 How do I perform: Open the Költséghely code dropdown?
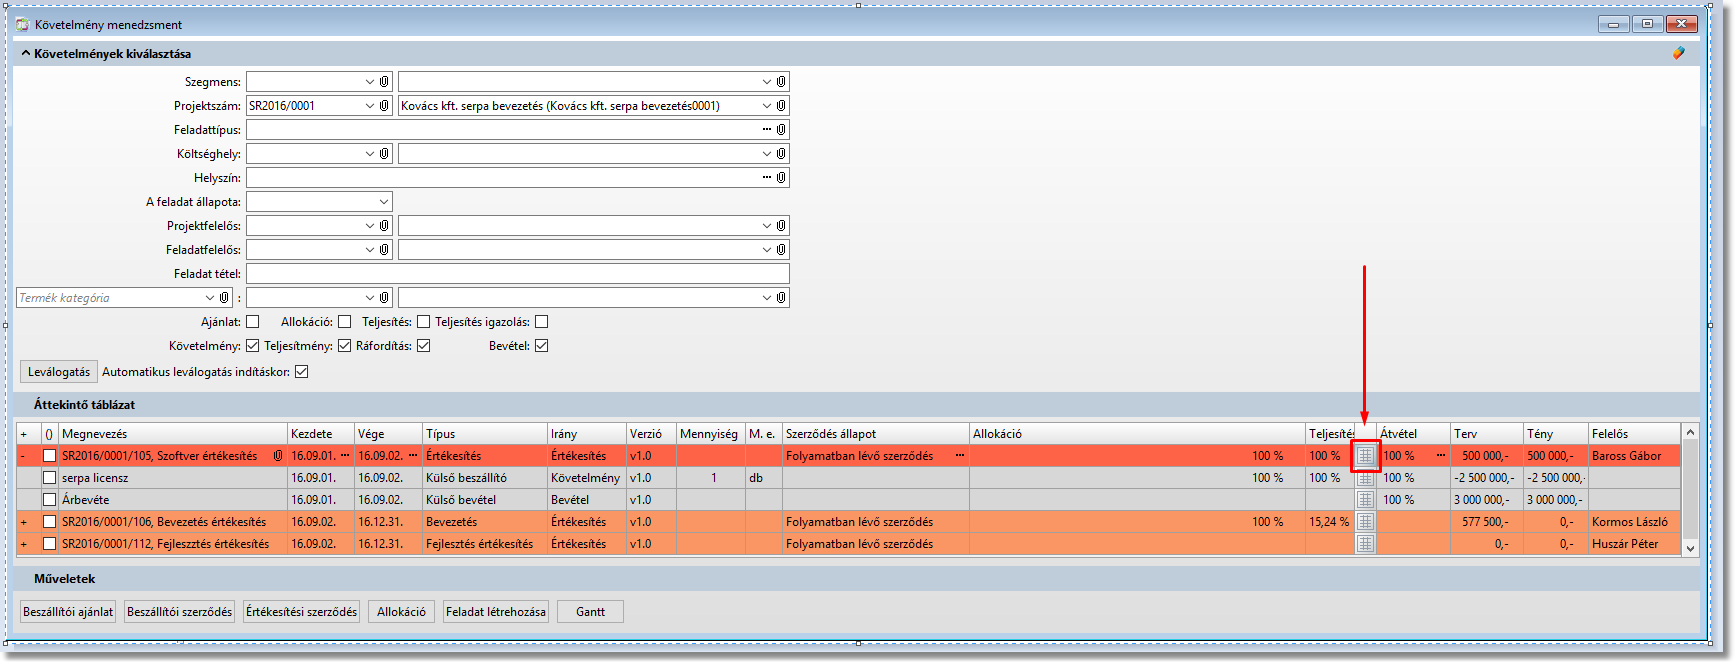tap(369, 154)
